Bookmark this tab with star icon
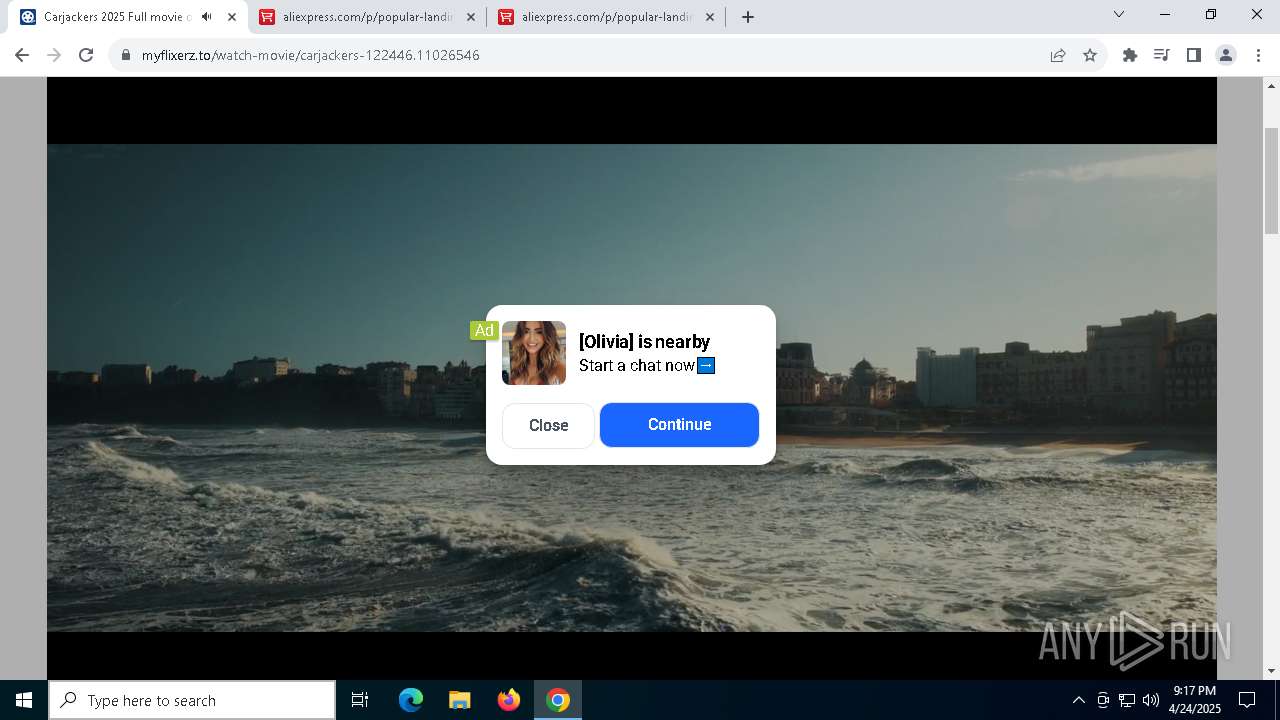This screenshot has width=1280, height=720. pos(1090,55)
